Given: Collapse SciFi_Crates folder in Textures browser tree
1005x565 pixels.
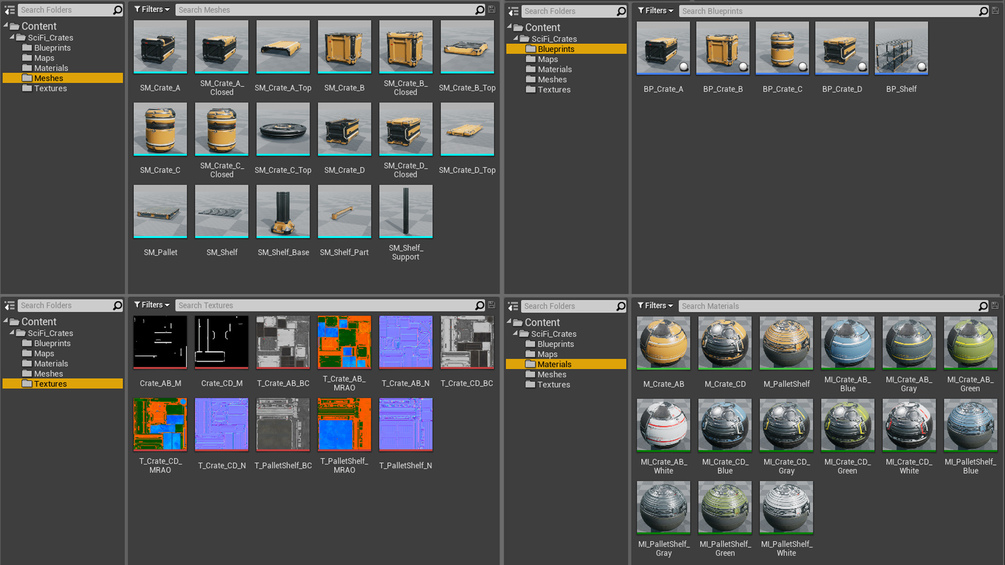Looking at the screenshot, I should [x=12, y=332].
